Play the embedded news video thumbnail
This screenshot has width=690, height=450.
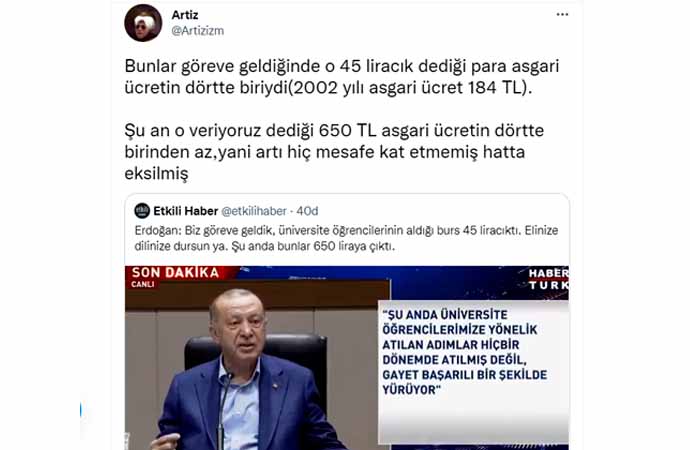point(347,358)
